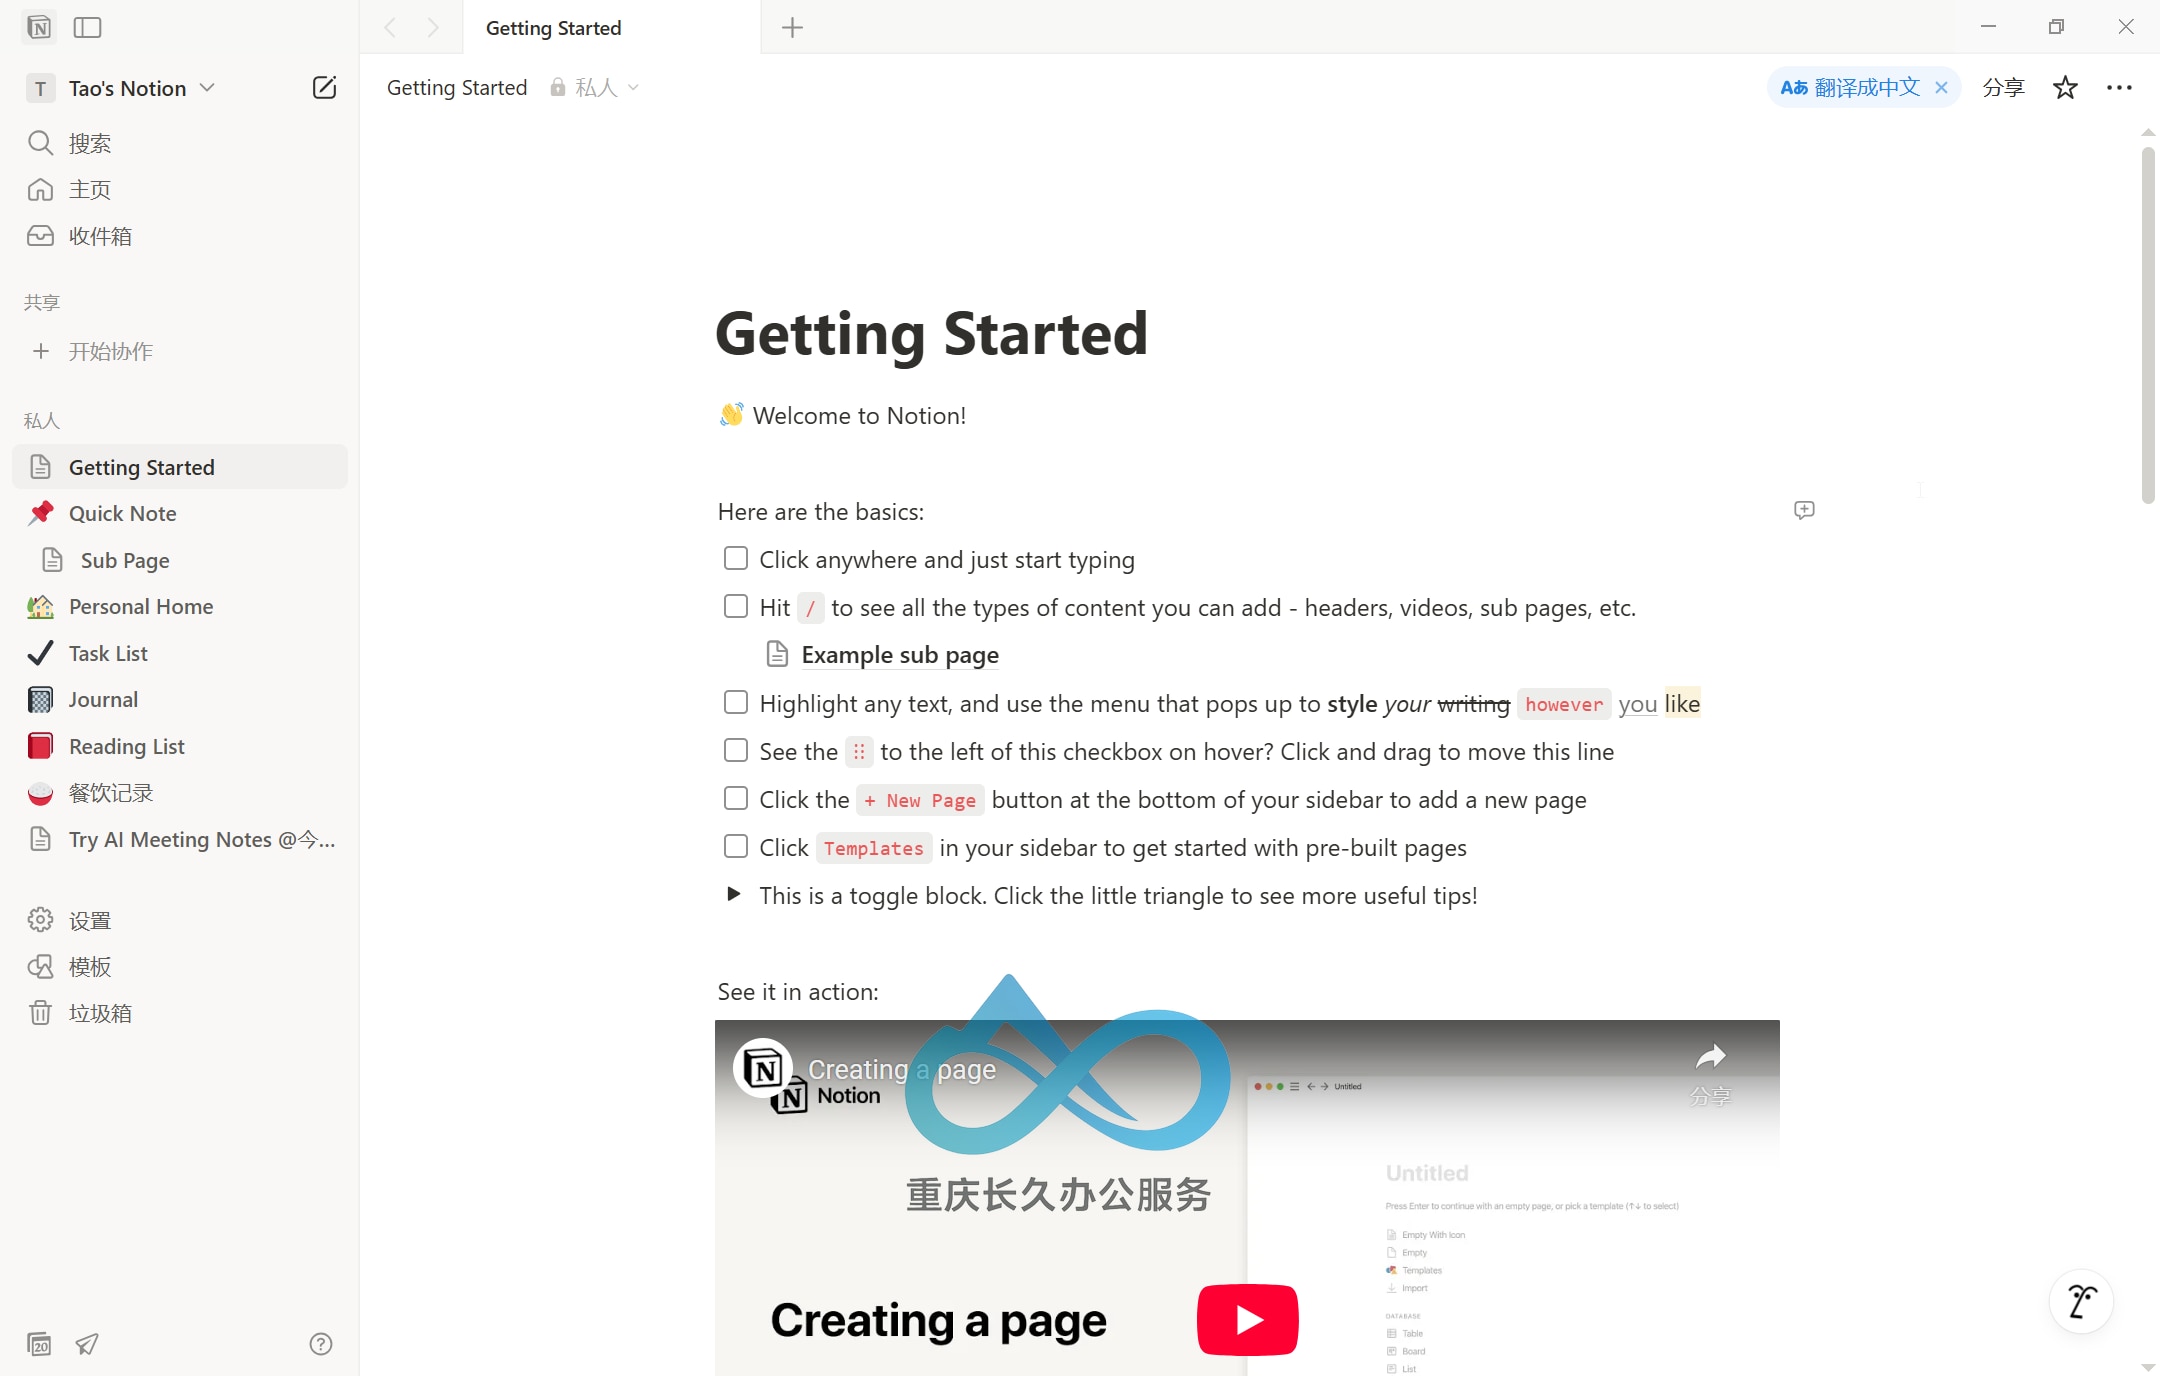Open the inbox (收件箱)

(180, 236)
